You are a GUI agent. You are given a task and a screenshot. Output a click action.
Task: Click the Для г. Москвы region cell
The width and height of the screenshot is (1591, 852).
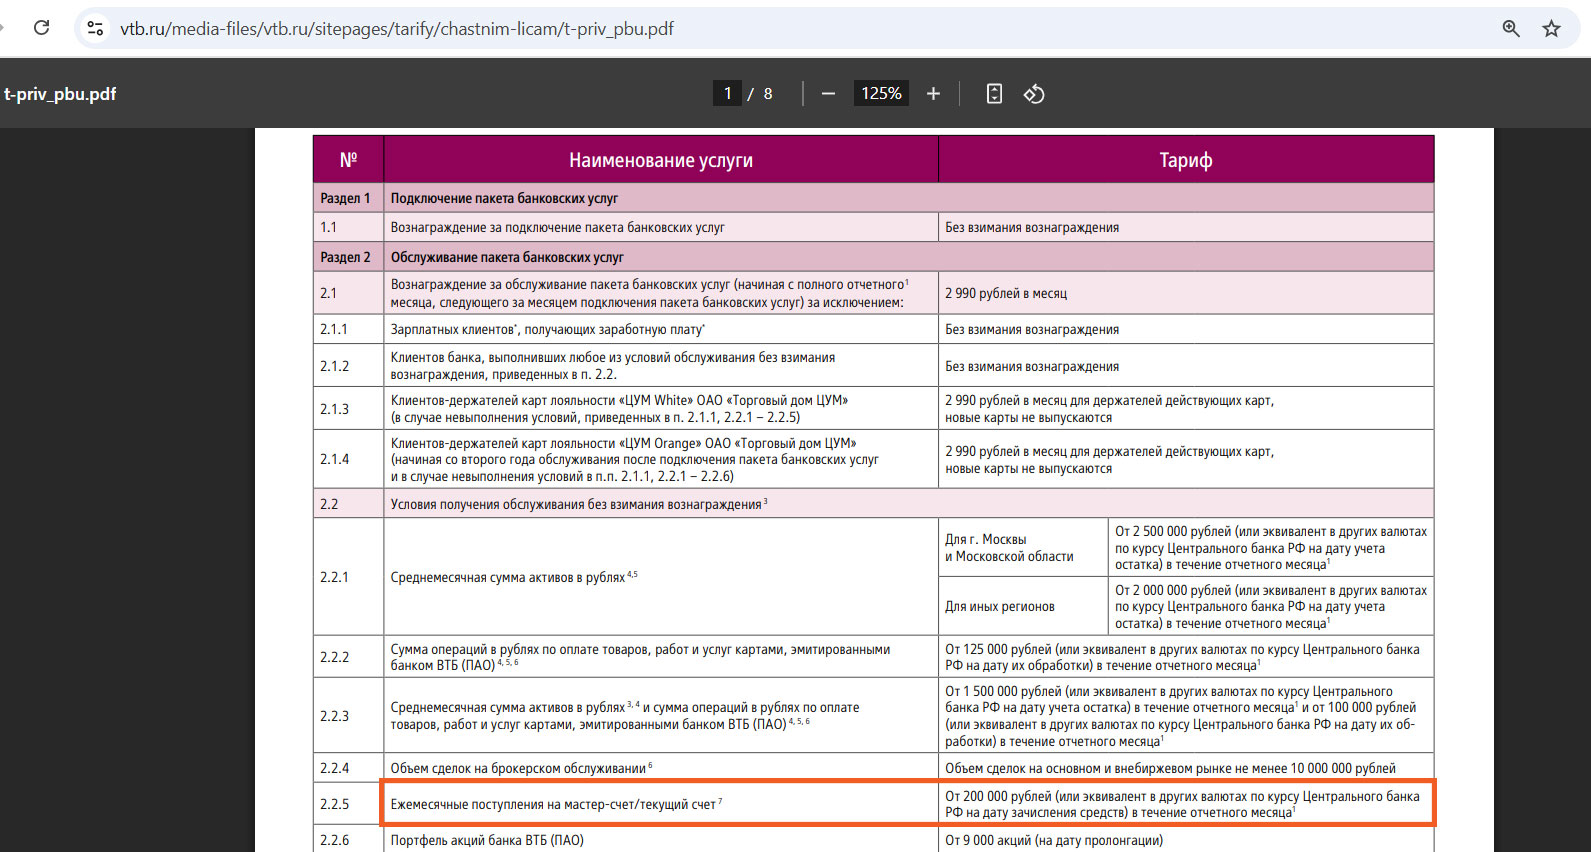coord(1023,547)
